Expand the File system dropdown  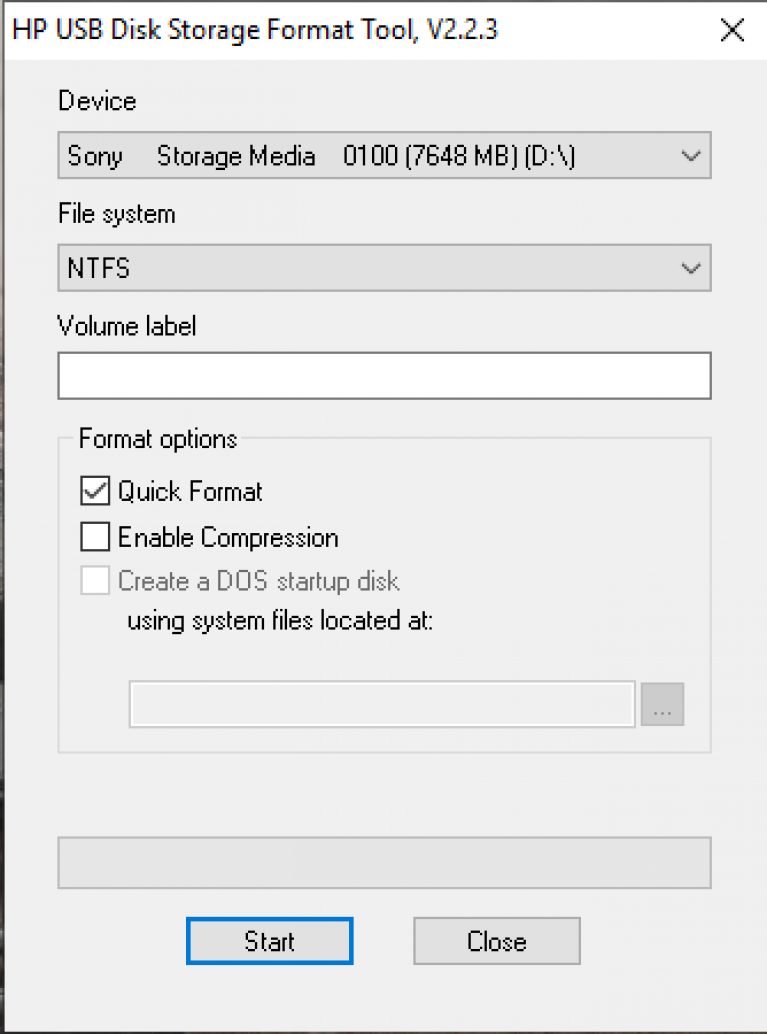384,268
